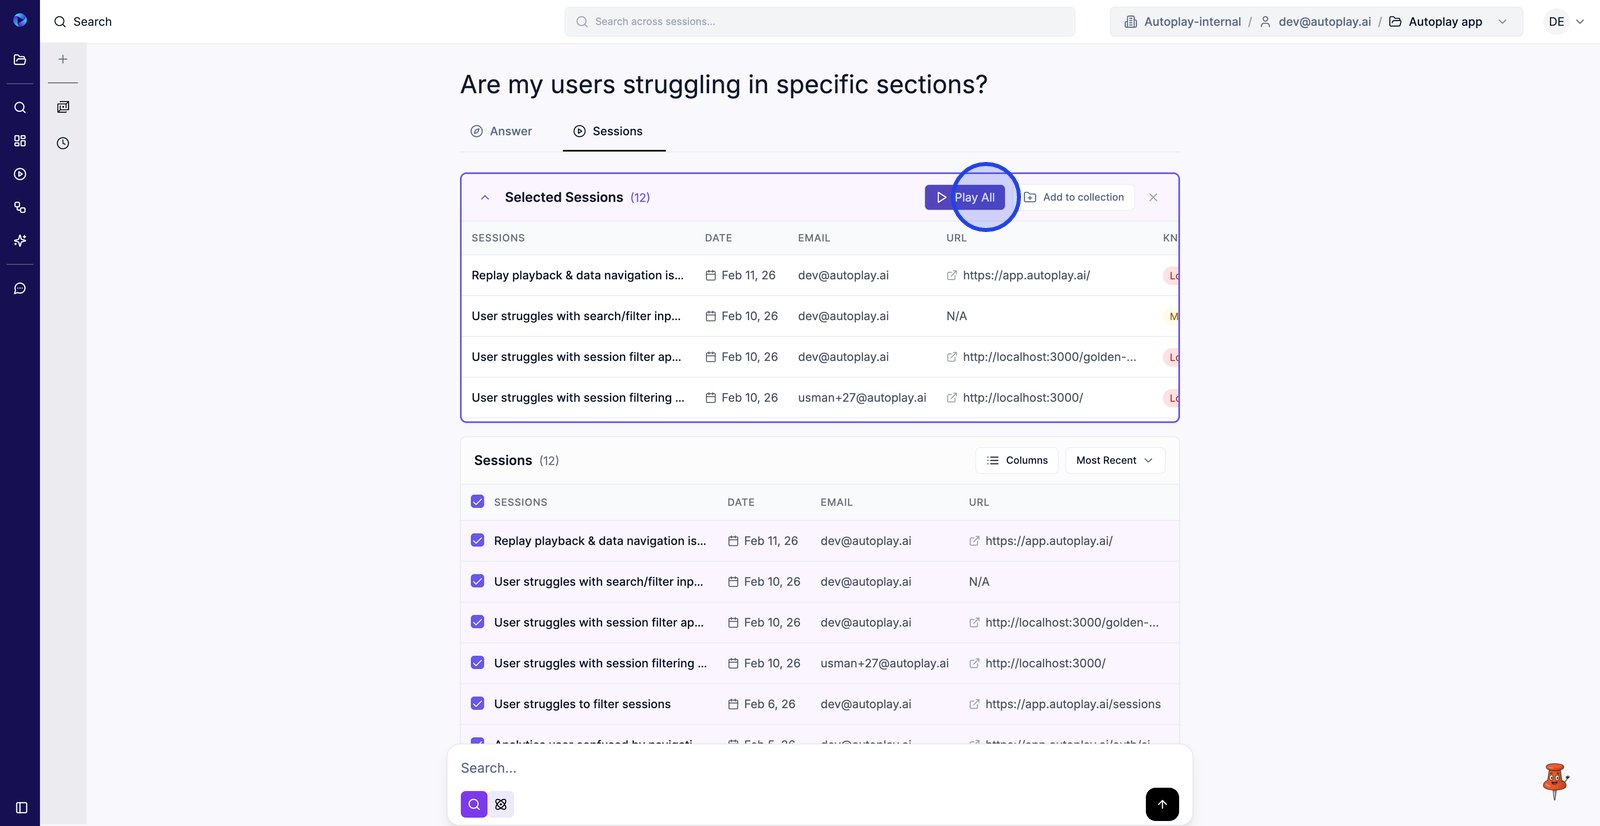
Task: Switch to the Answer tab
Action: [x=501, y=131]
